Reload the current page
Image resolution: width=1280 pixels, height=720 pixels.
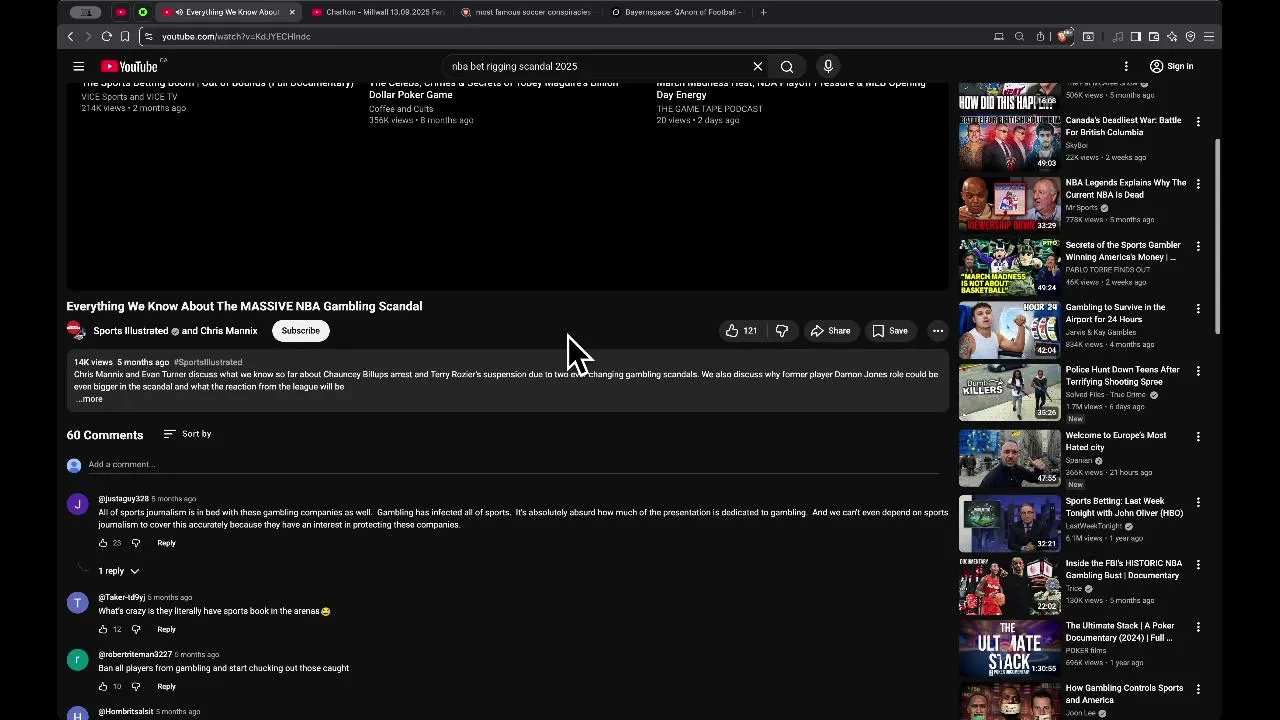tap(106, 36)
